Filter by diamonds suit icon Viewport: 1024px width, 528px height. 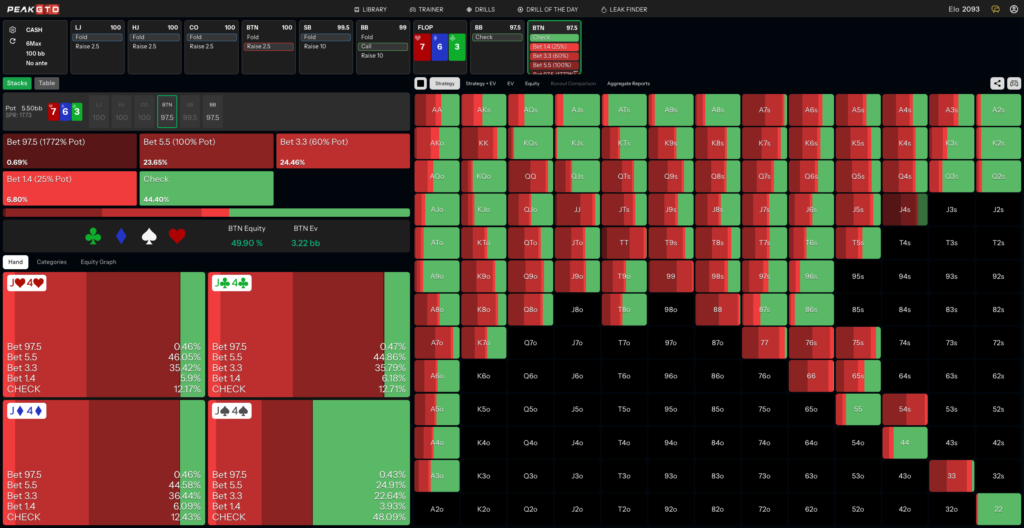[121, 237]
